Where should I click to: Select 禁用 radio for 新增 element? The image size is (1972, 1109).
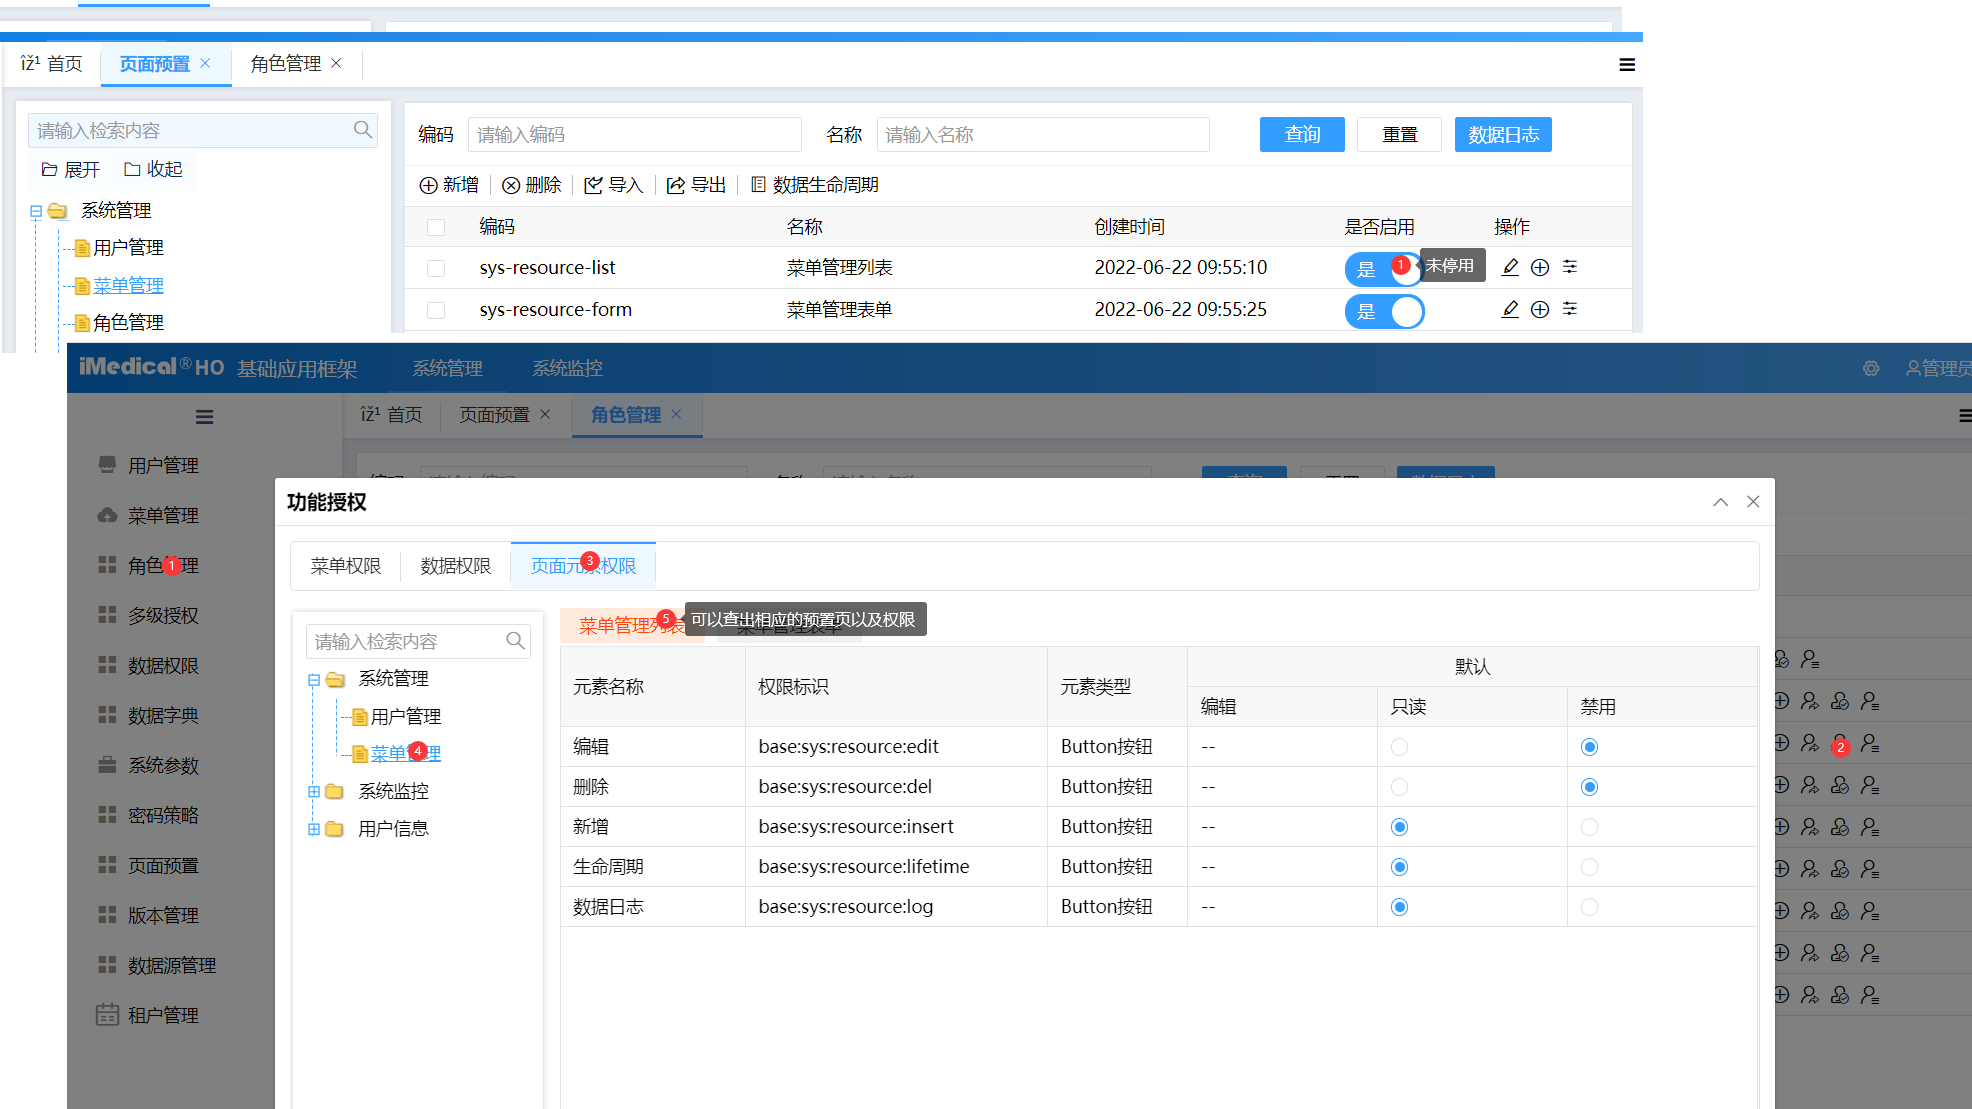pyautogui.click(x=1589, y=827)
